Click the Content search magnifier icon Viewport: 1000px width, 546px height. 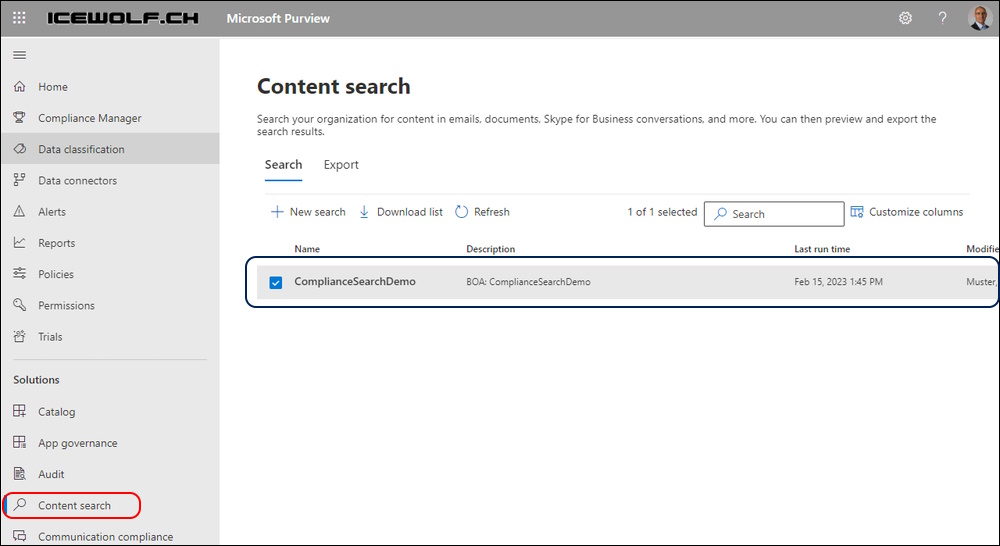pyautogui.click(x=20, y=505)
